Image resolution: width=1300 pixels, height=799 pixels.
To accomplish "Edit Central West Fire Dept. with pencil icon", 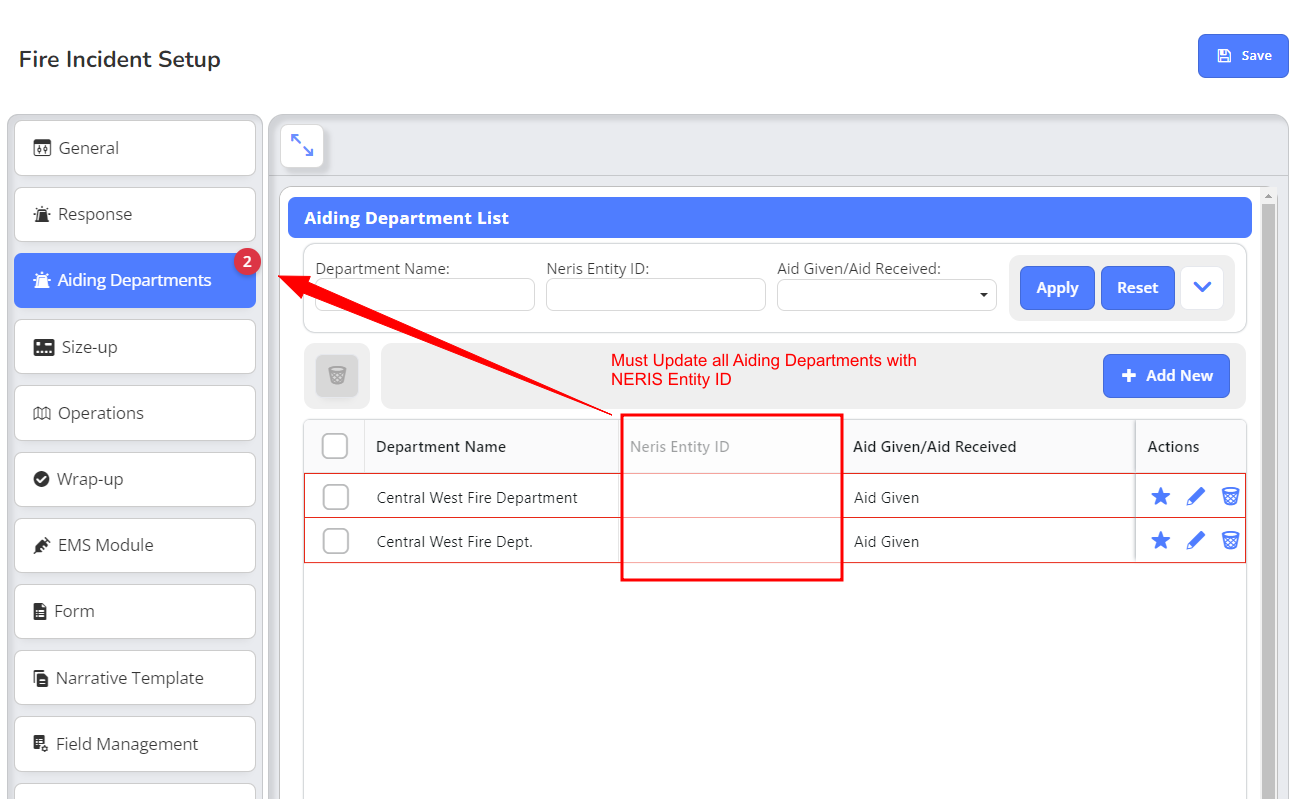I will (x=1195, y=540).
